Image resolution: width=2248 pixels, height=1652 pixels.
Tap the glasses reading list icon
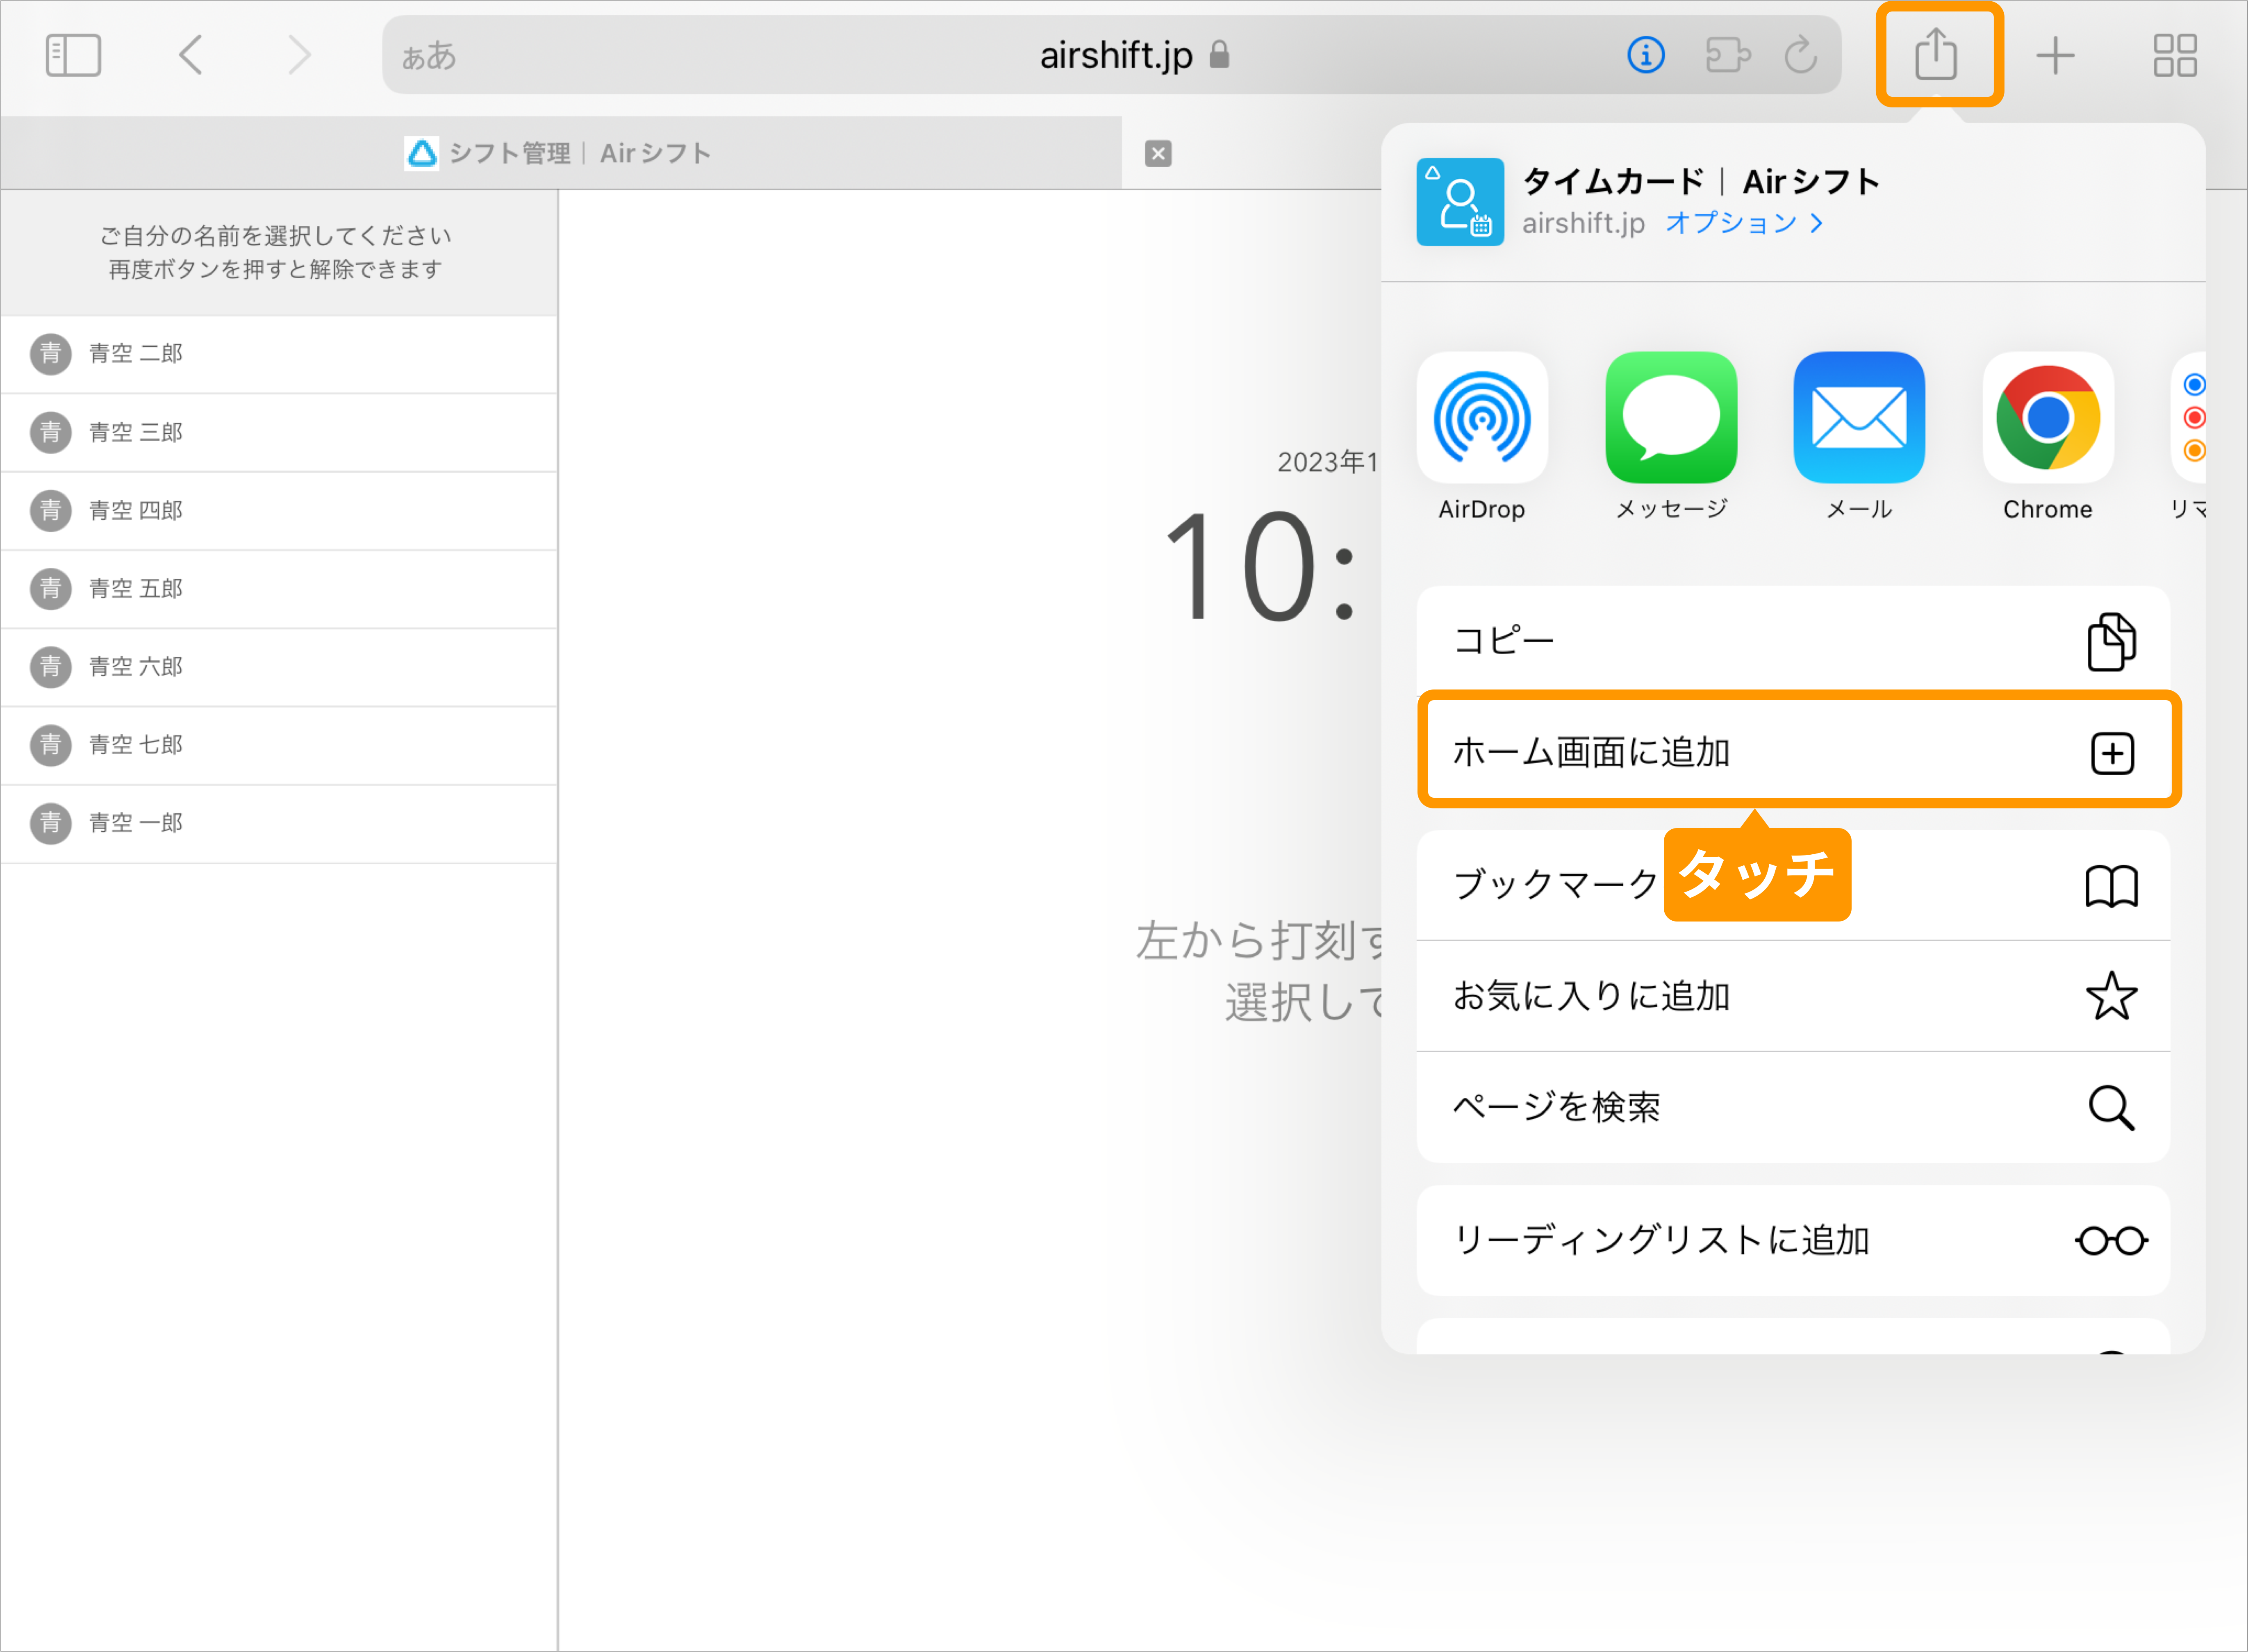click(2111, 1241)
